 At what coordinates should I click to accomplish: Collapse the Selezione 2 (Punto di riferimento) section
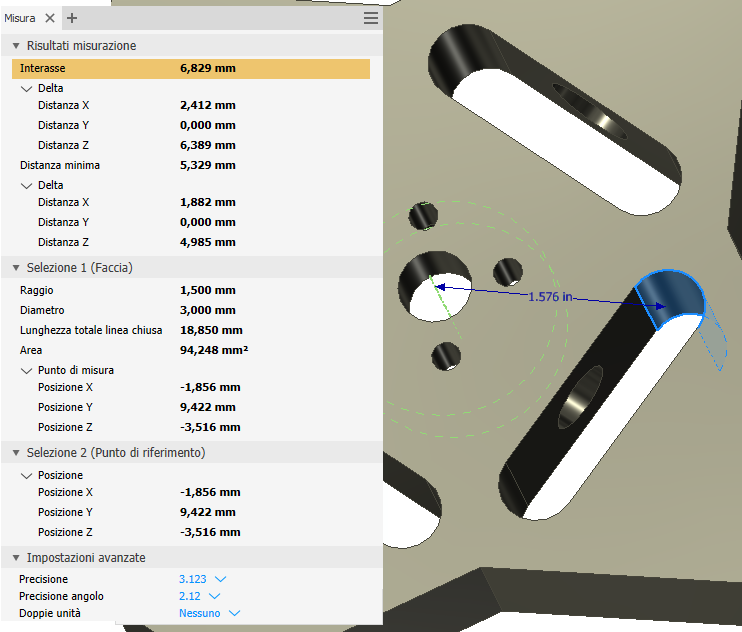[16, 453]
